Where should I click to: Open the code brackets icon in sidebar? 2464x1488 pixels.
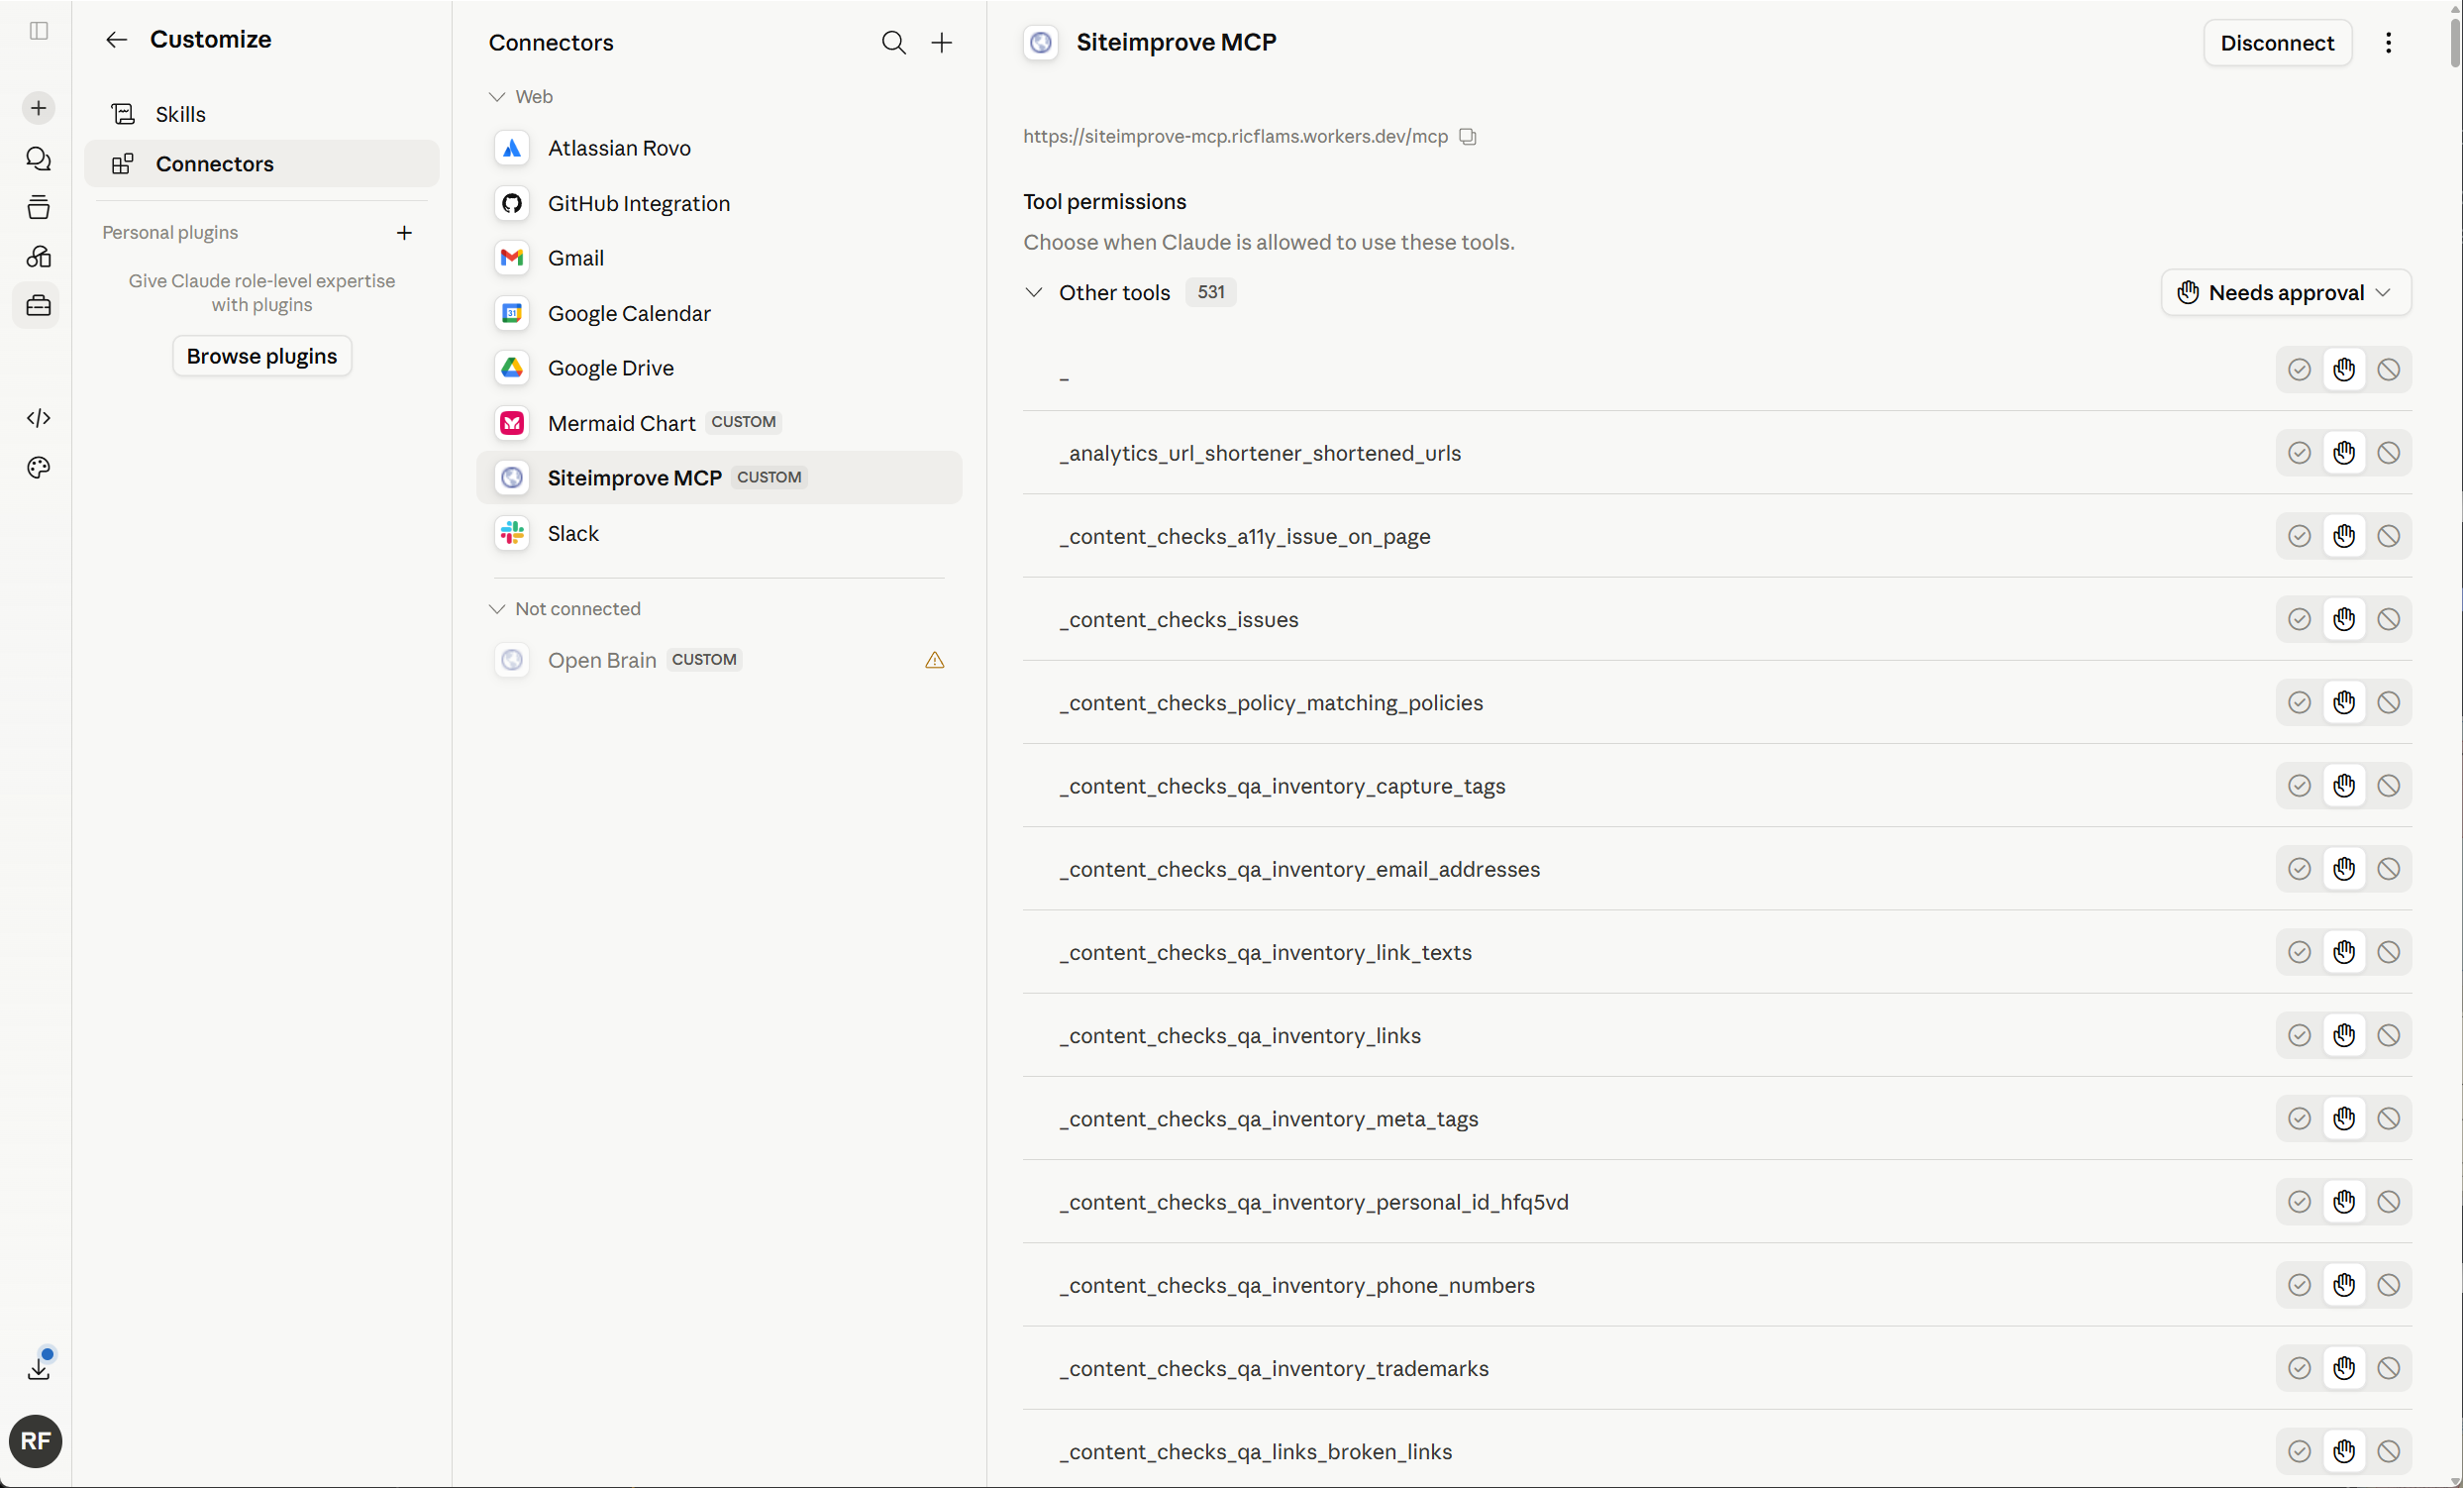point(39,418)
